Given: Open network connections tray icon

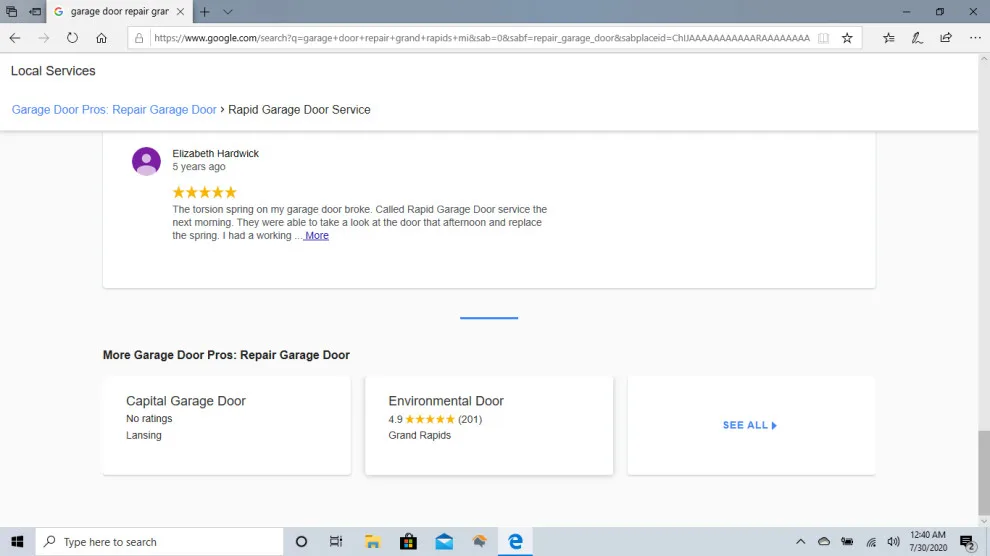Looking at the screenshot, I should [x=871, y=541].
